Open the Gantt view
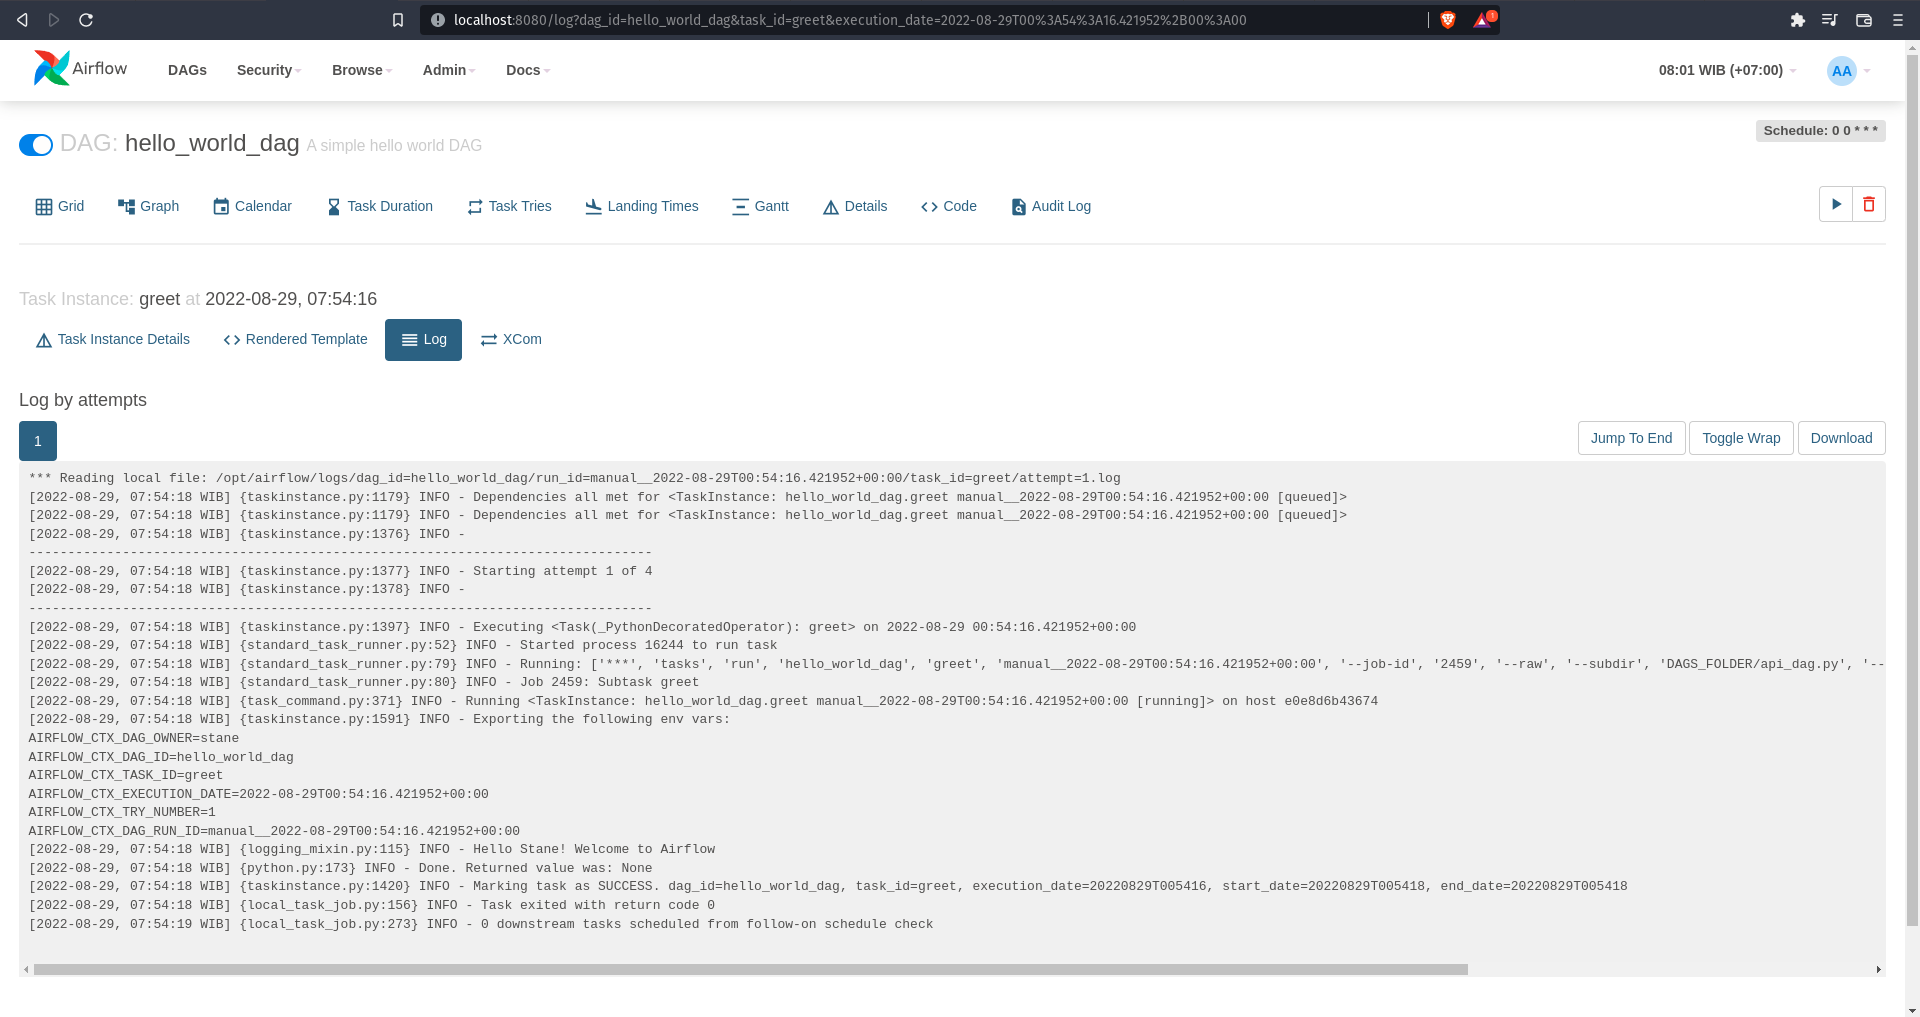Viewport: 1920px width, 1017px height. (760, 206)
